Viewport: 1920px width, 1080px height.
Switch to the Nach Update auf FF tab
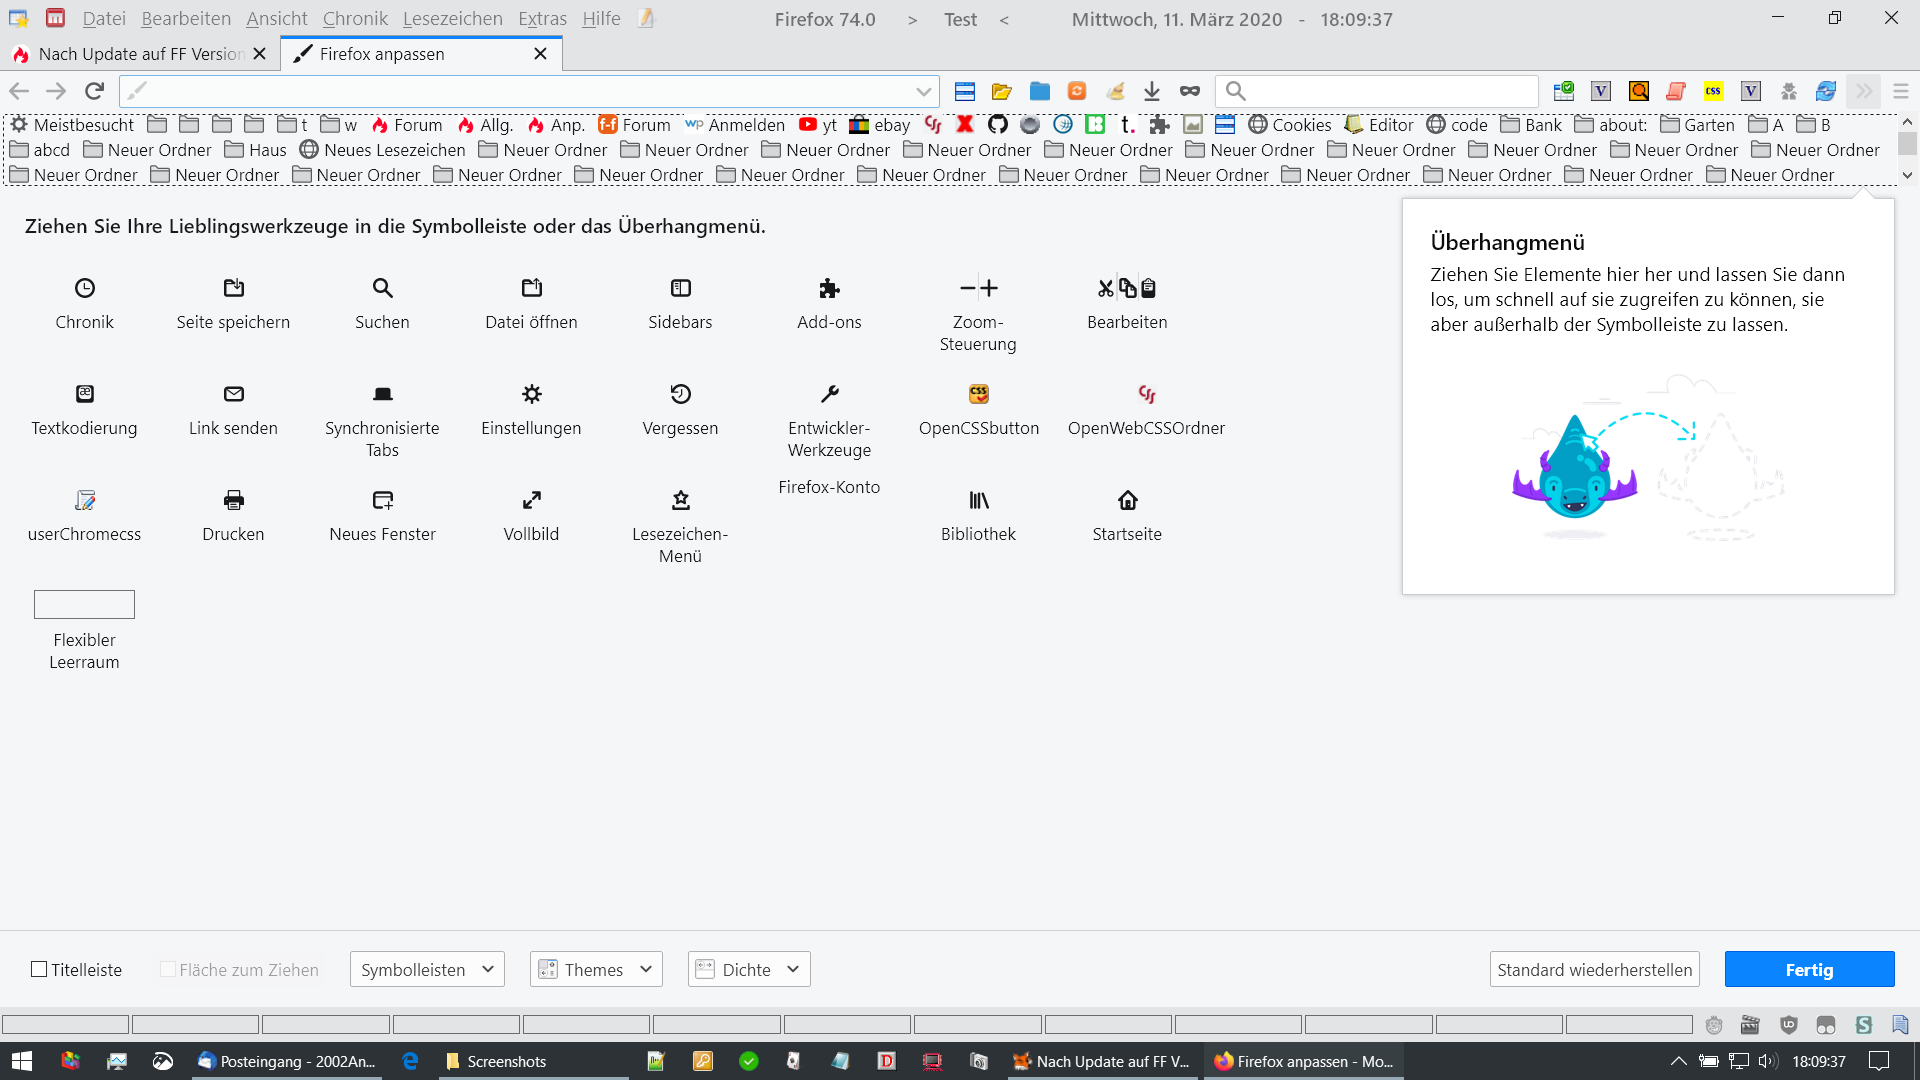pyautogui.click(x=140, y=54)
